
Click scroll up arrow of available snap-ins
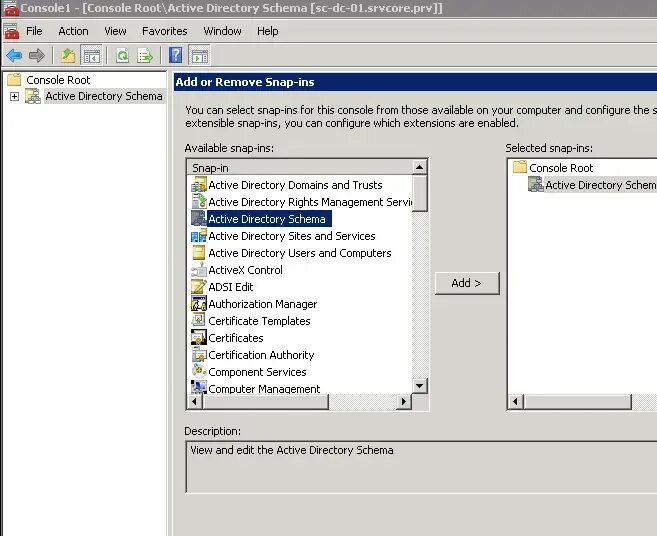tap(419, 168)
